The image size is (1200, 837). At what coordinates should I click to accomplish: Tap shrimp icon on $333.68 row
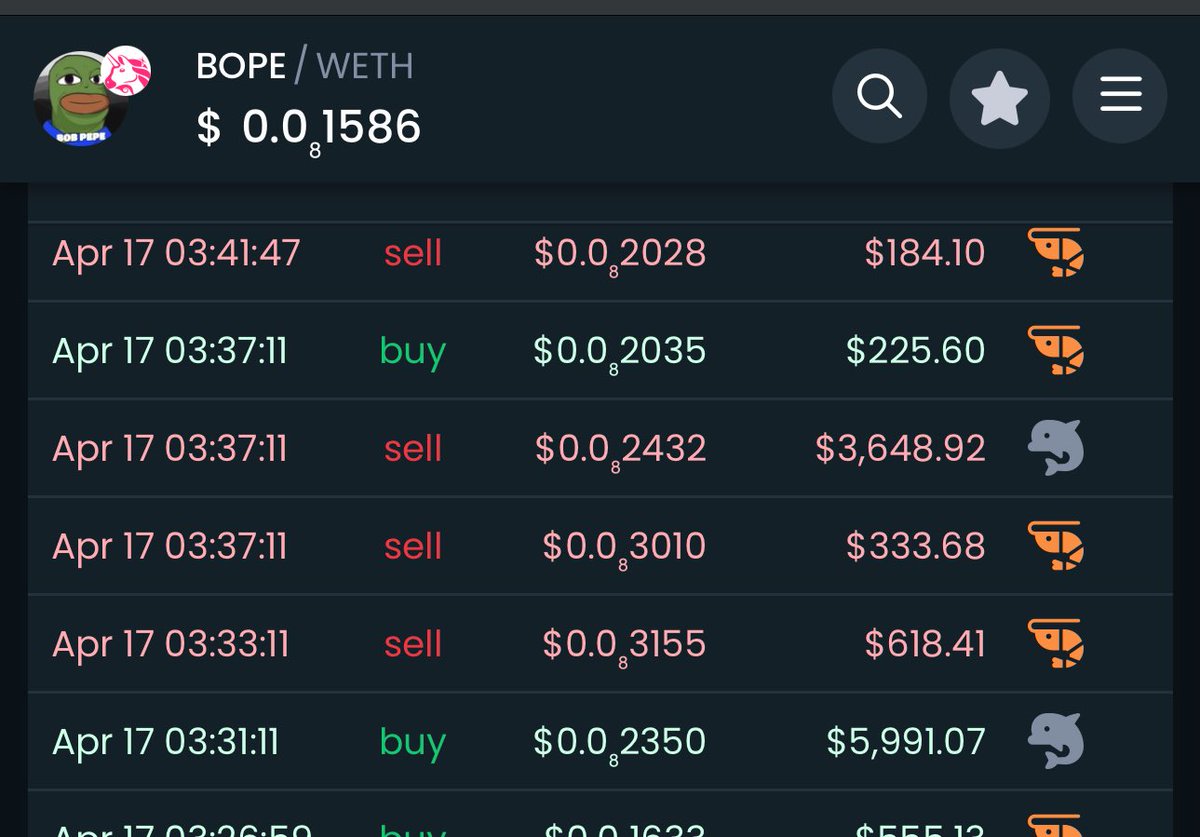1056,546
